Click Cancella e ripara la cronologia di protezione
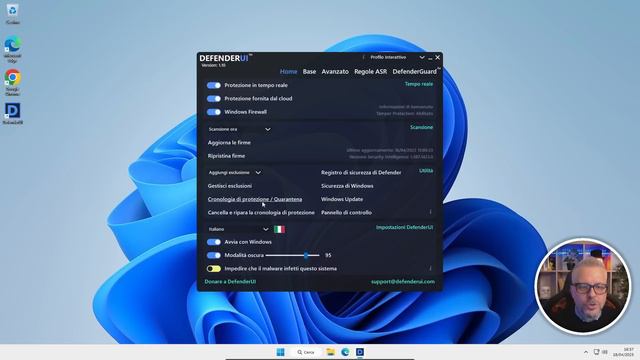The height and width of the screenshot is (360, 640). pos(261,213)
